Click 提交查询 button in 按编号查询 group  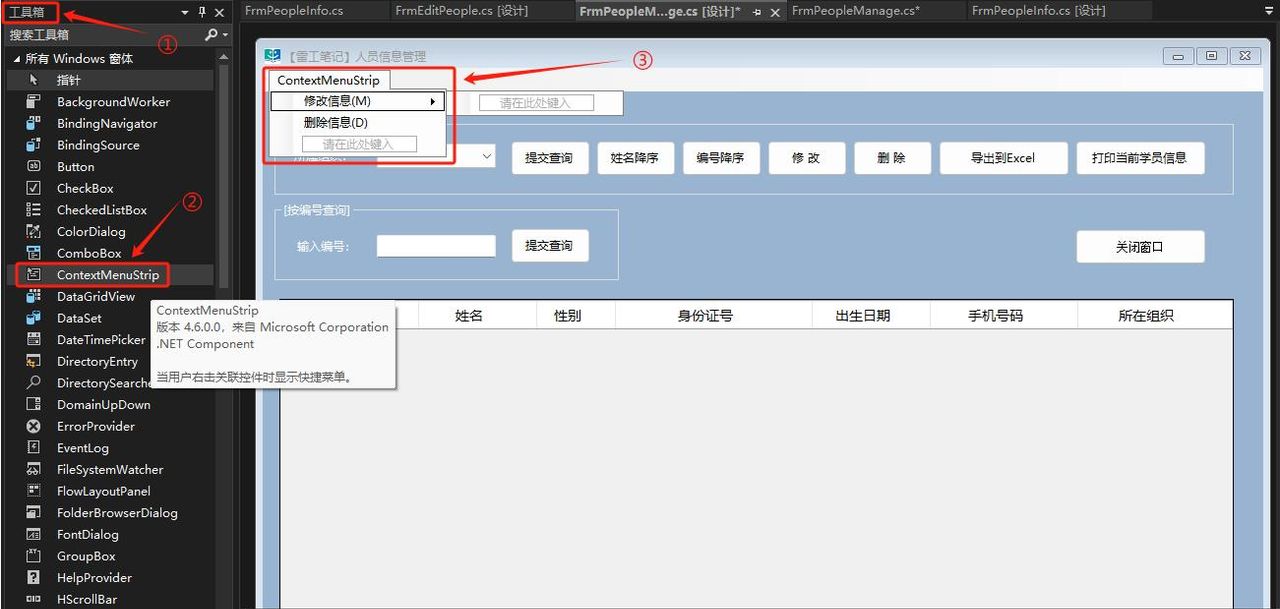(550, 245)
